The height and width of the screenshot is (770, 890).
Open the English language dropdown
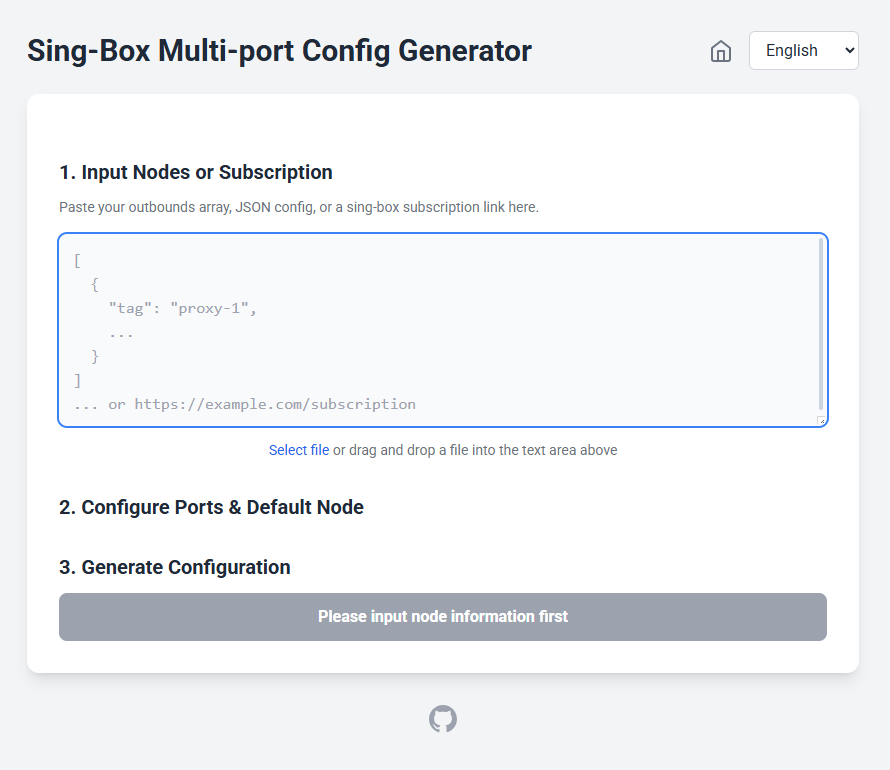point(803,50)
